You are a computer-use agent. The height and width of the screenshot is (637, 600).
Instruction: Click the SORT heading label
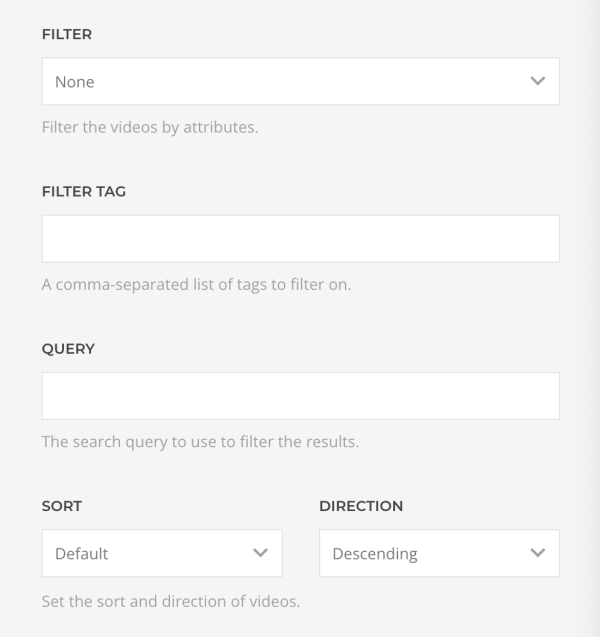pos(62,506)
